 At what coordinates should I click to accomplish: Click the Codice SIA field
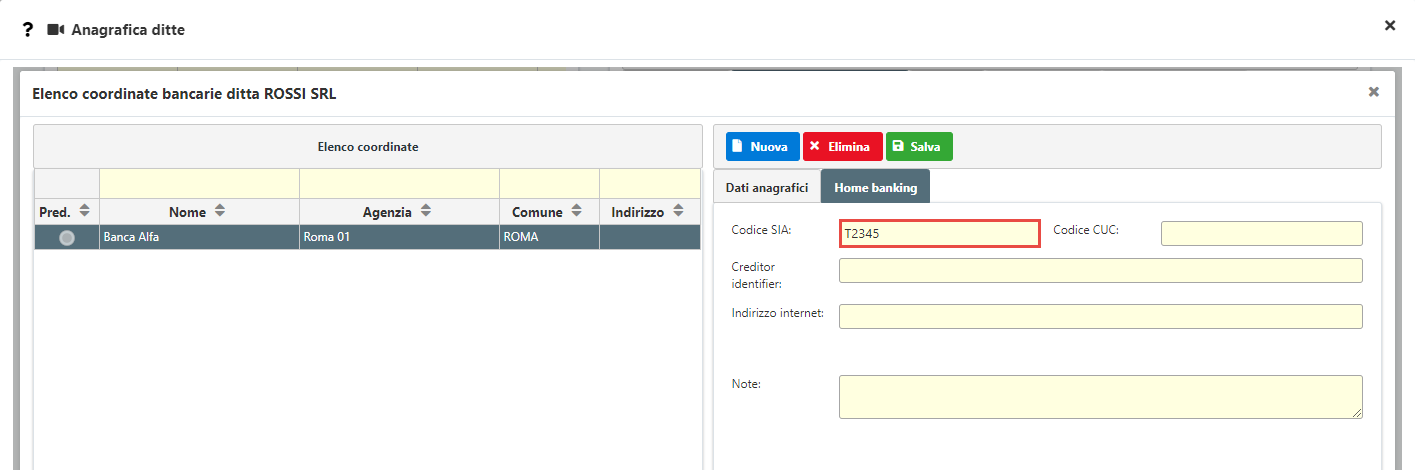coord(940,233)
